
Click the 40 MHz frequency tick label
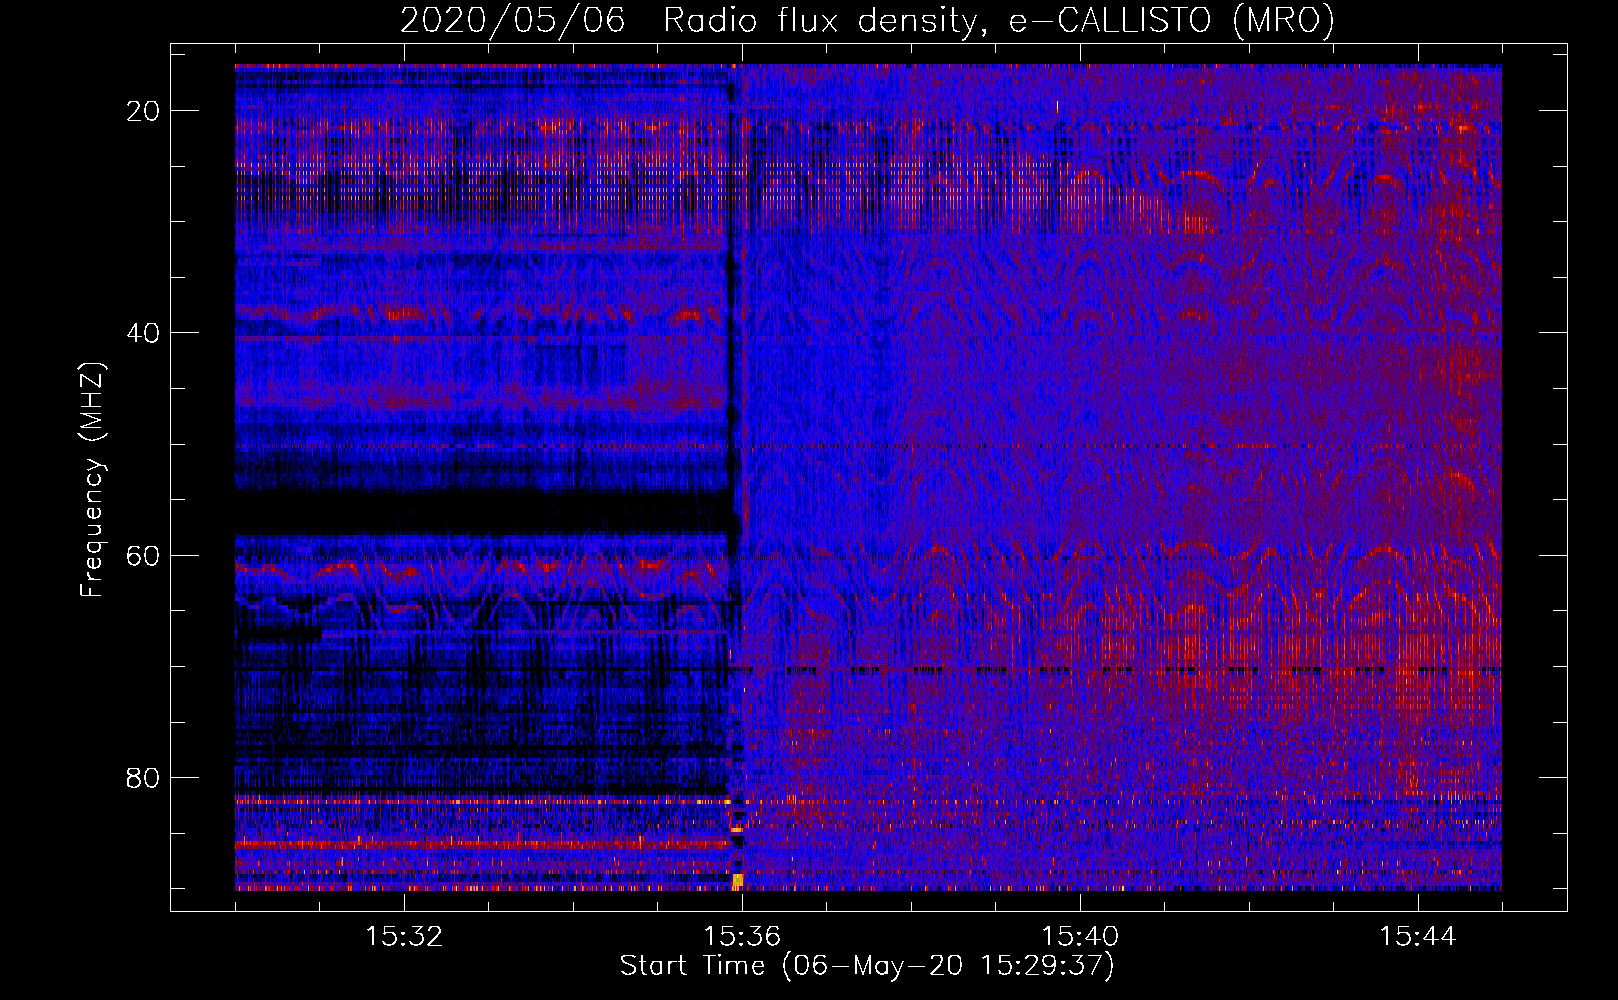point(143,333)
